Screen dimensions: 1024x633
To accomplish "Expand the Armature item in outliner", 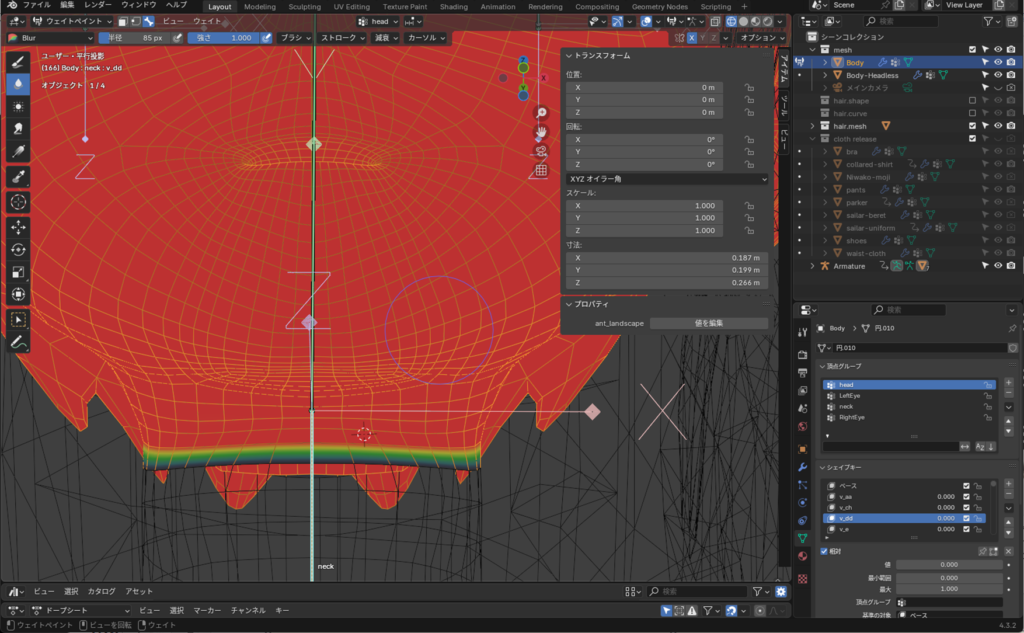I will [x=812, y=266].
